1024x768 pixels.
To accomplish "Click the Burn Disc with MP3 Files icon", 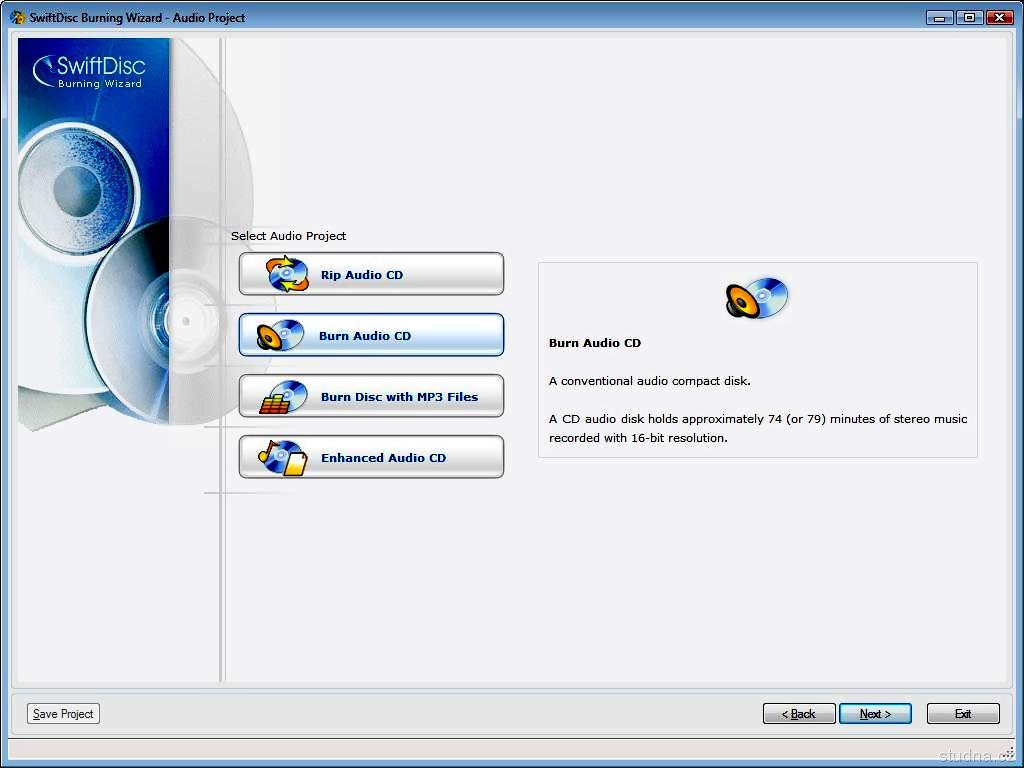I will click(283, 397).
